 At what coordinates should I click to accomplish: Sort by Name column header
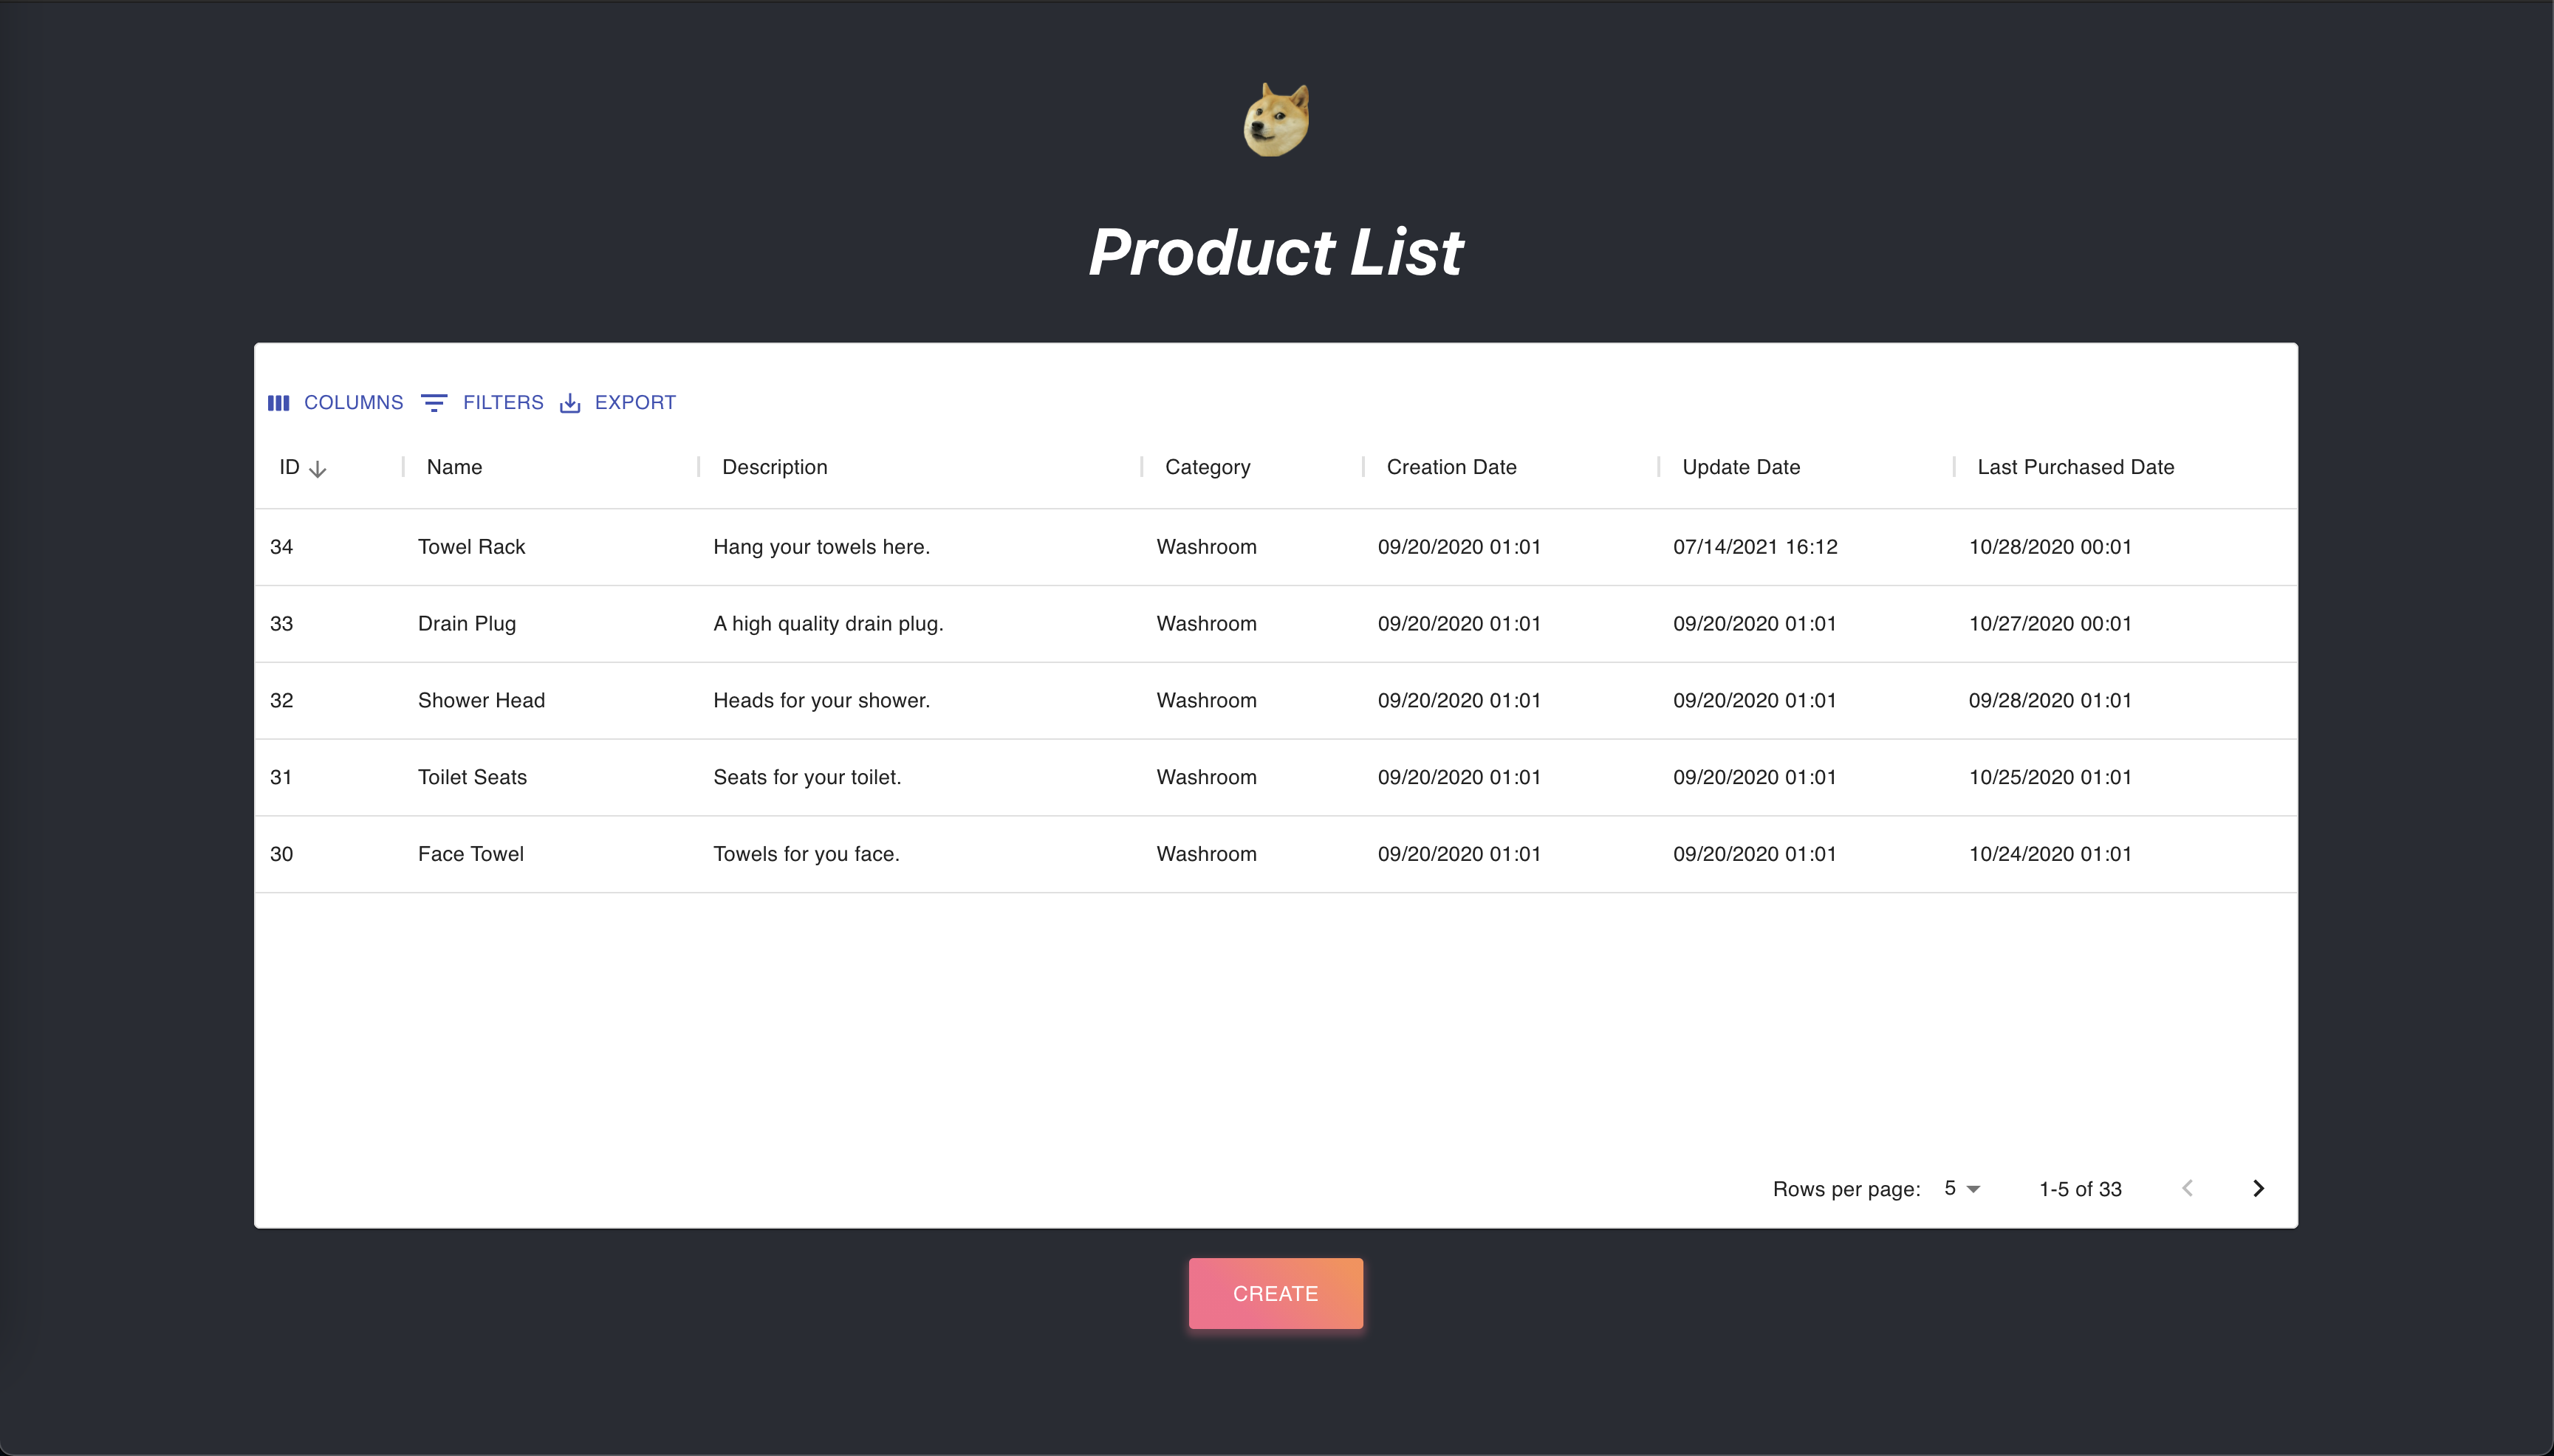click(x=454, y=467)
